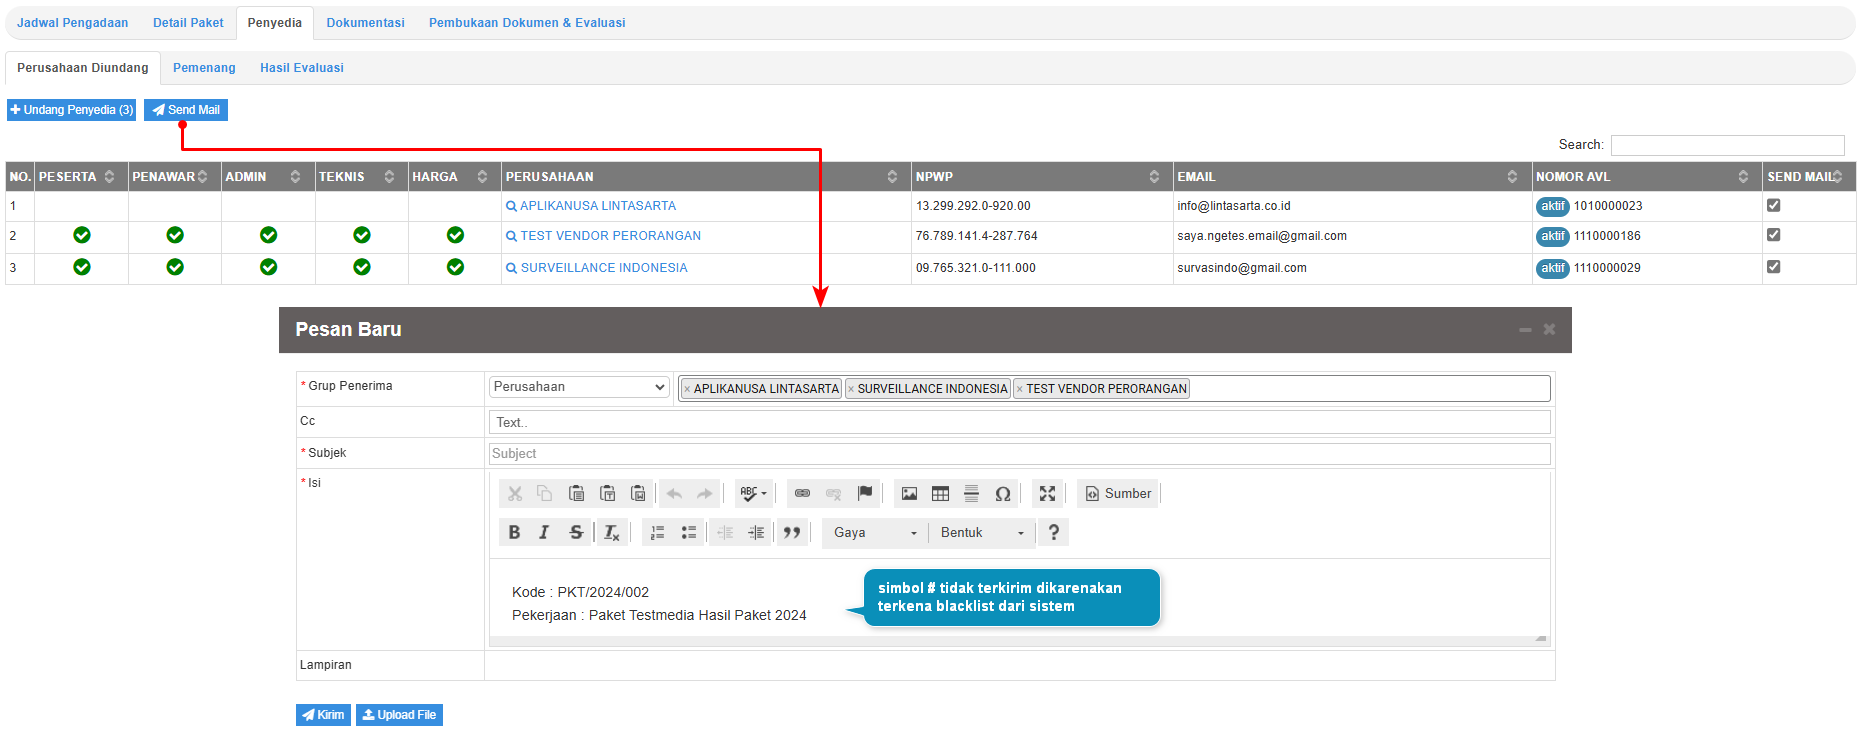The width and height of the screenshot is (1861, 731).
Task: Insert an image into the message
Action: click(x=909, y=494)
